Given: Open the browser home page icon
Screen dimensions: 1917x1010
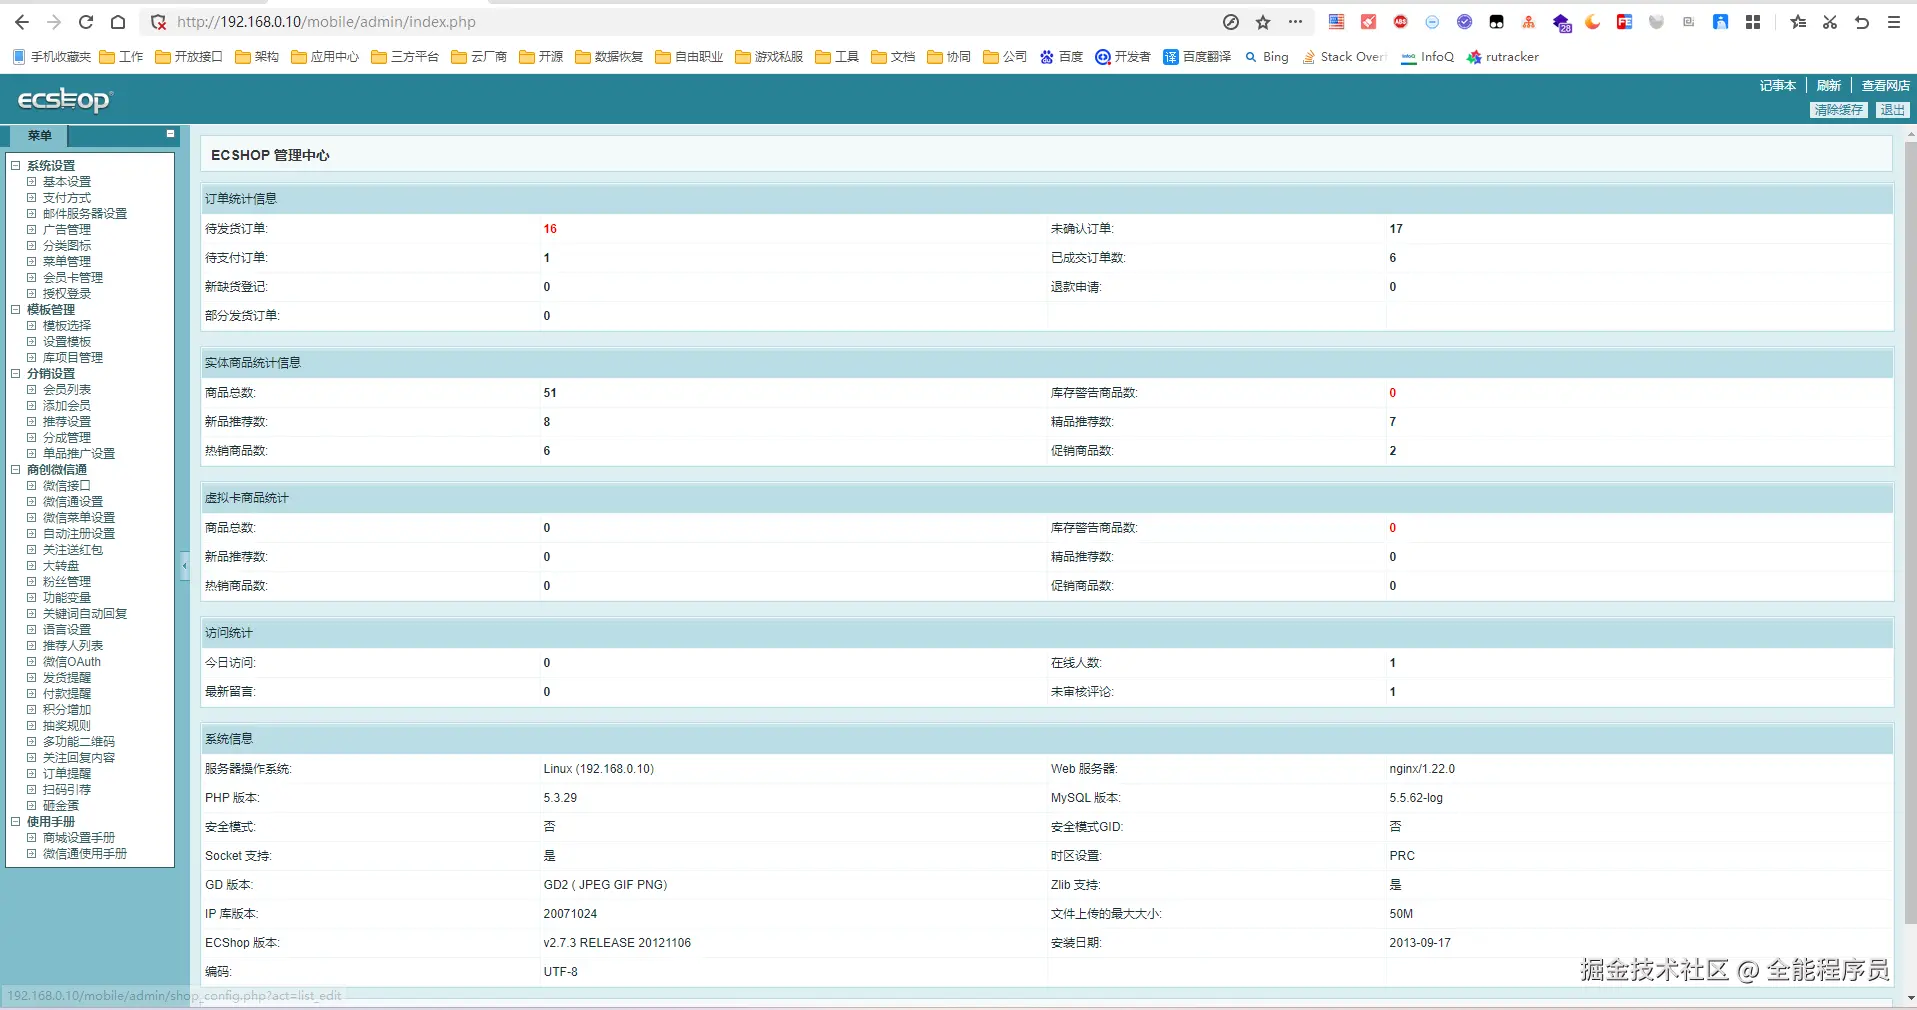Looking at the screenshot, I should tap(118, 22).
